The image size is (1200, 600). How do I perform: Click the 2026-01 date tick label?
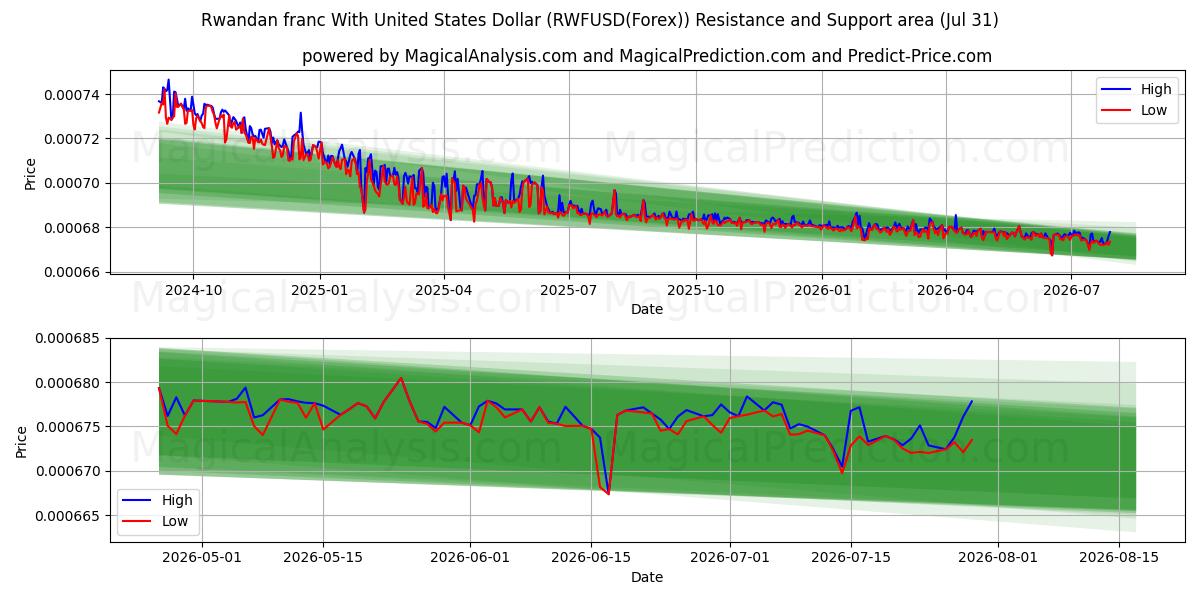pyautogui.click(x=822, y=290)
